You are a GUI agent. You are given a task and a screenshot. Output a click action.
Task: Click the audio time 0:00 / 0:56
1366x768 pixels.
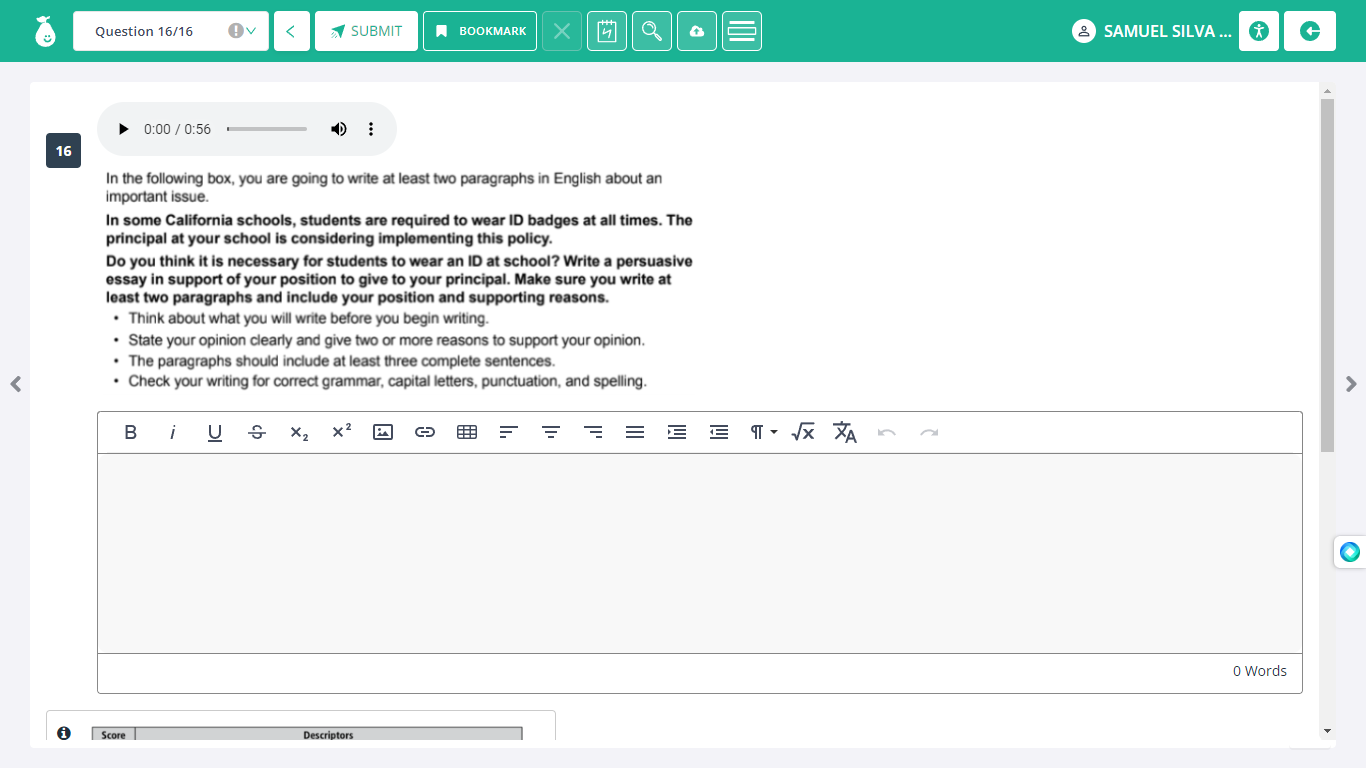tap(177, 129)
